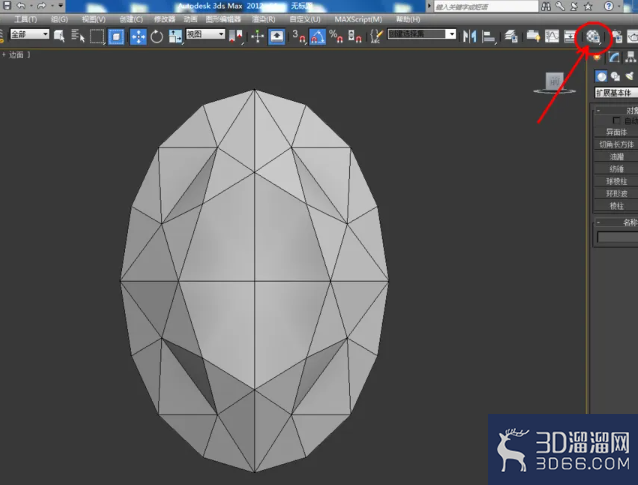
Task: Open the 扩展基本体 primitives dropdown
Action: 616,93
